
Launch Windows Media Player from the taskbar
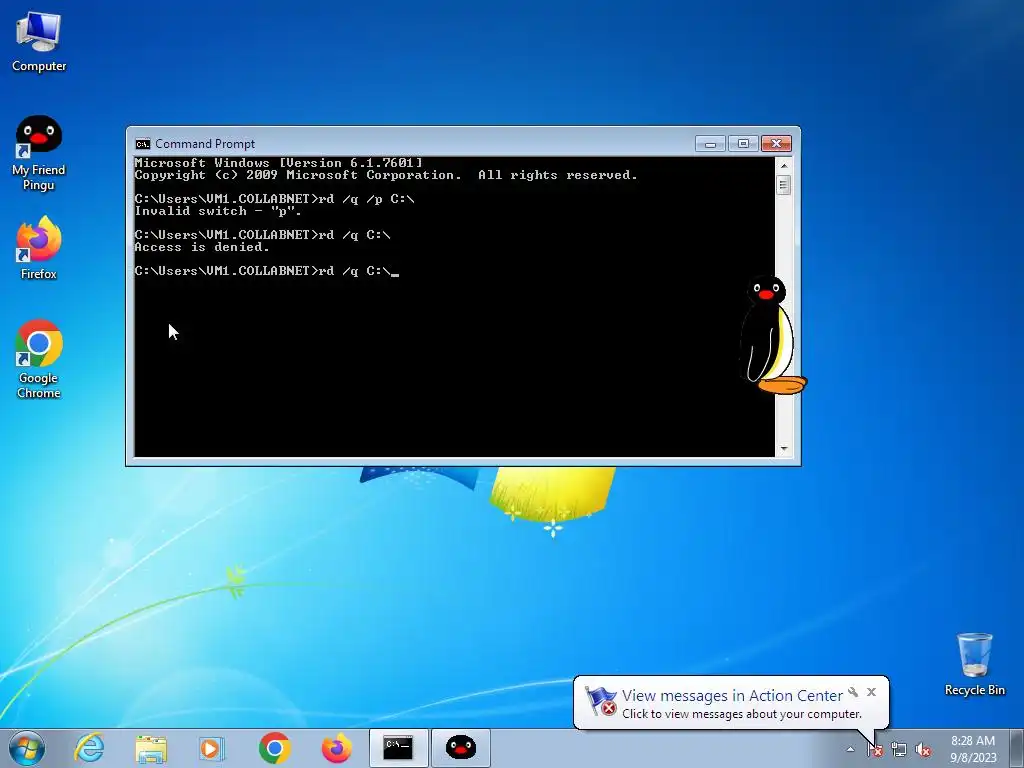pyautogui.click(x=212, y=748)
